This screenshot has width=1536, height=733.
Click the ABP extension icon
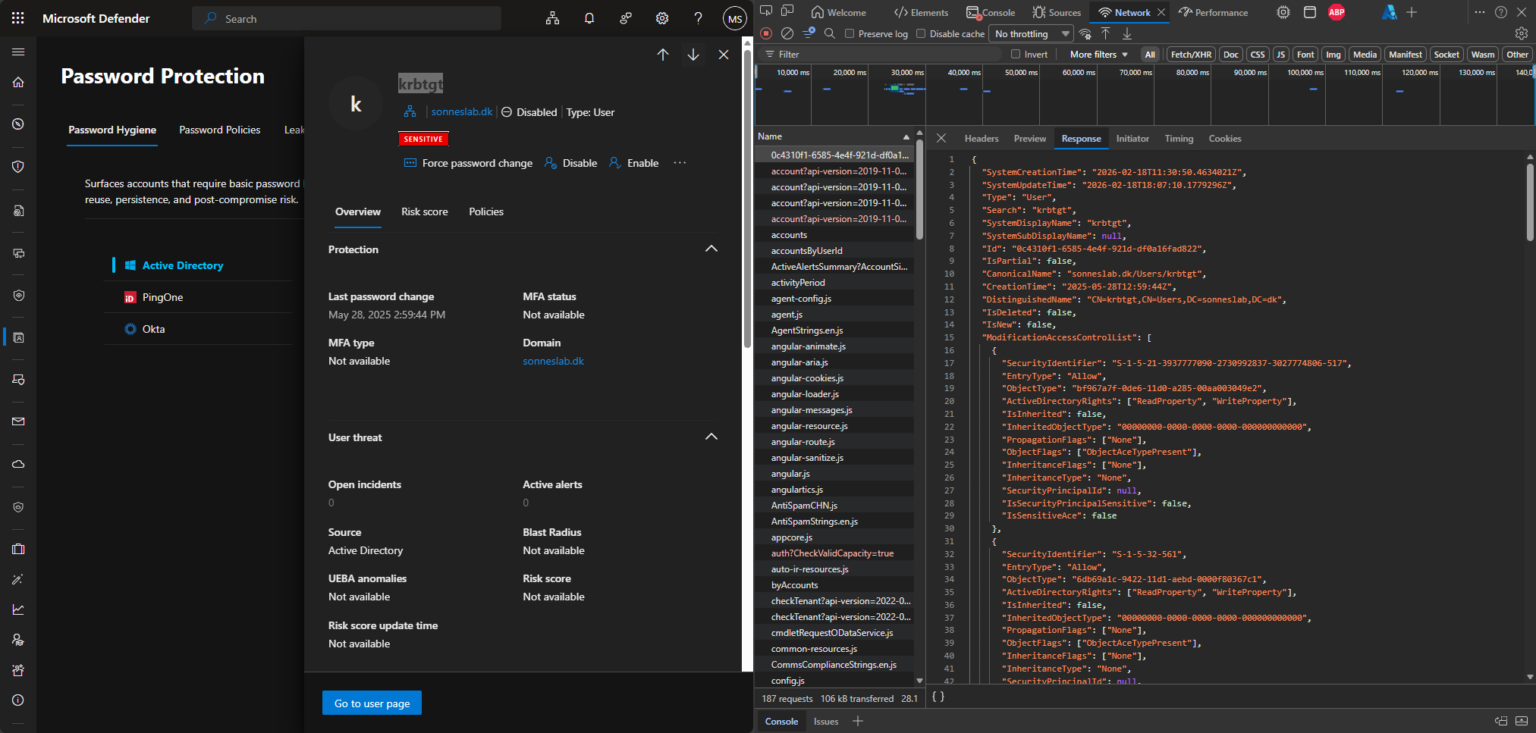pyautogui.click(x=1336, y=12)
